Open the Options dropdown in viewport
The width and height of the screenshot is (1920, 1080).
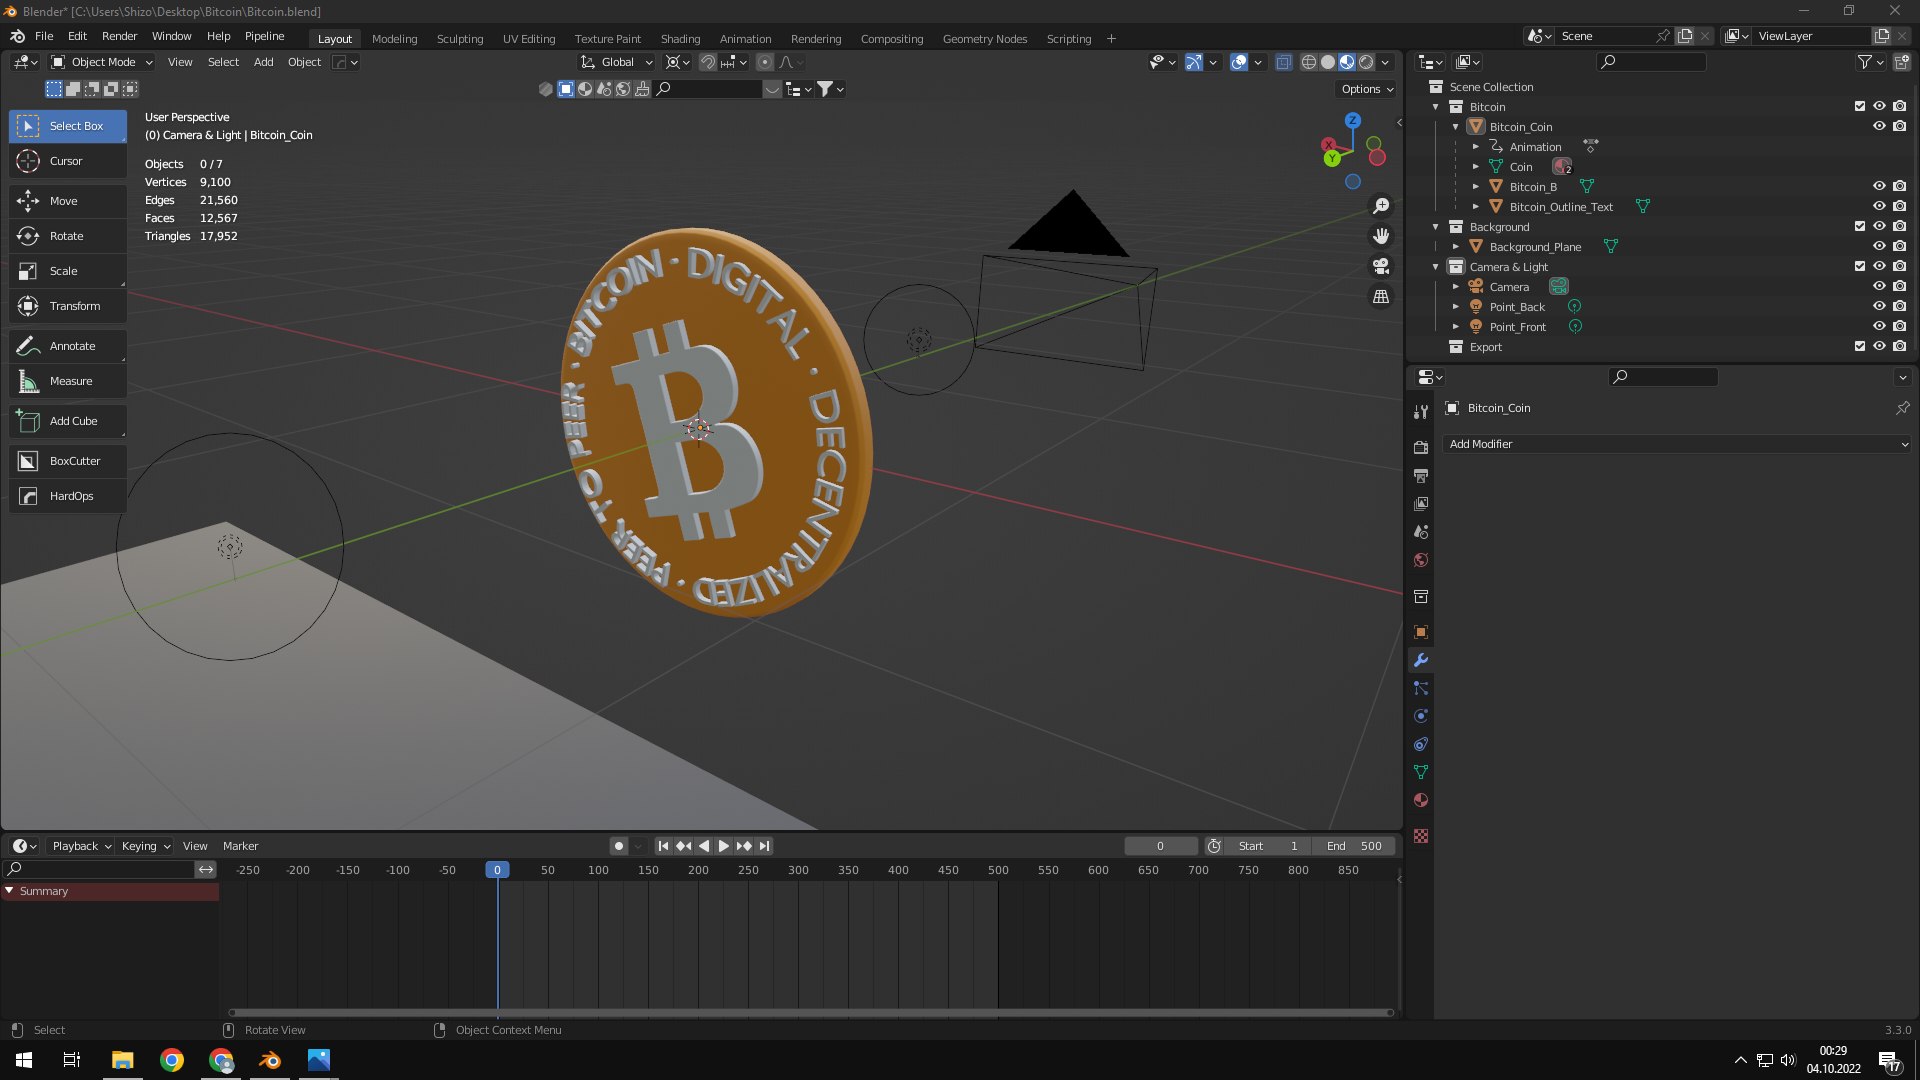click(1367, 89)
